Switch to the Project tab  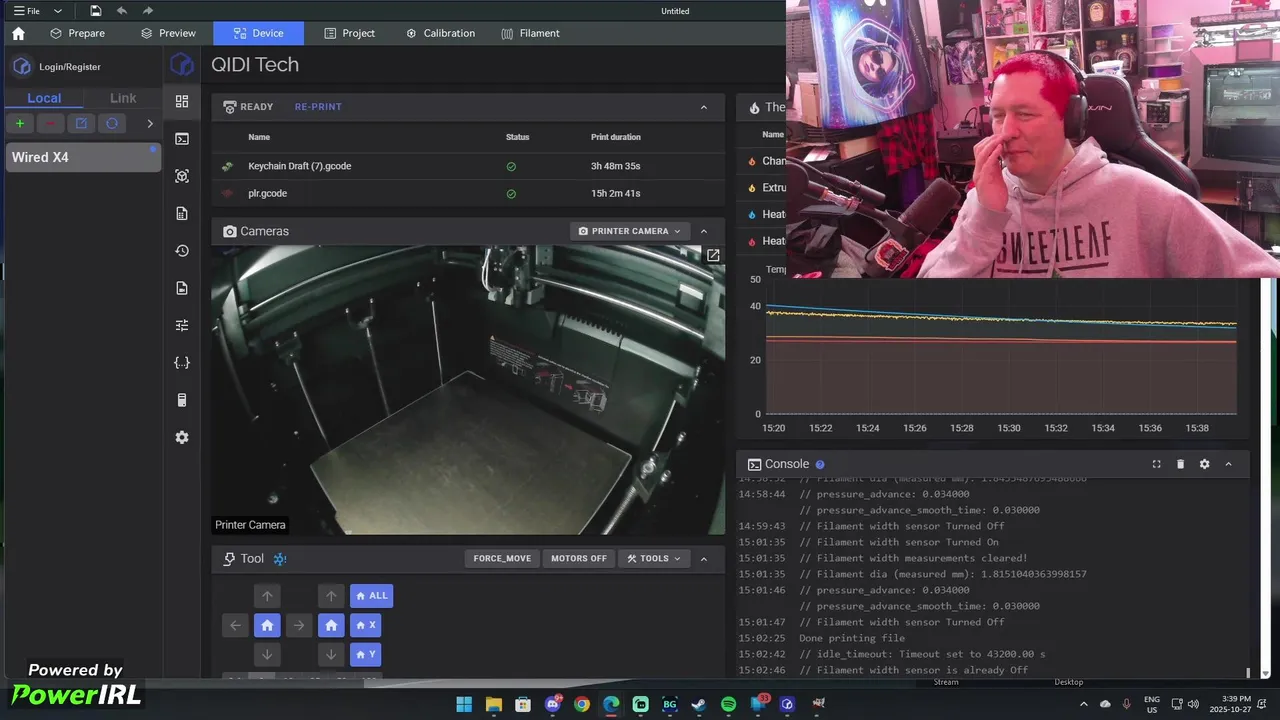point(350,33)
